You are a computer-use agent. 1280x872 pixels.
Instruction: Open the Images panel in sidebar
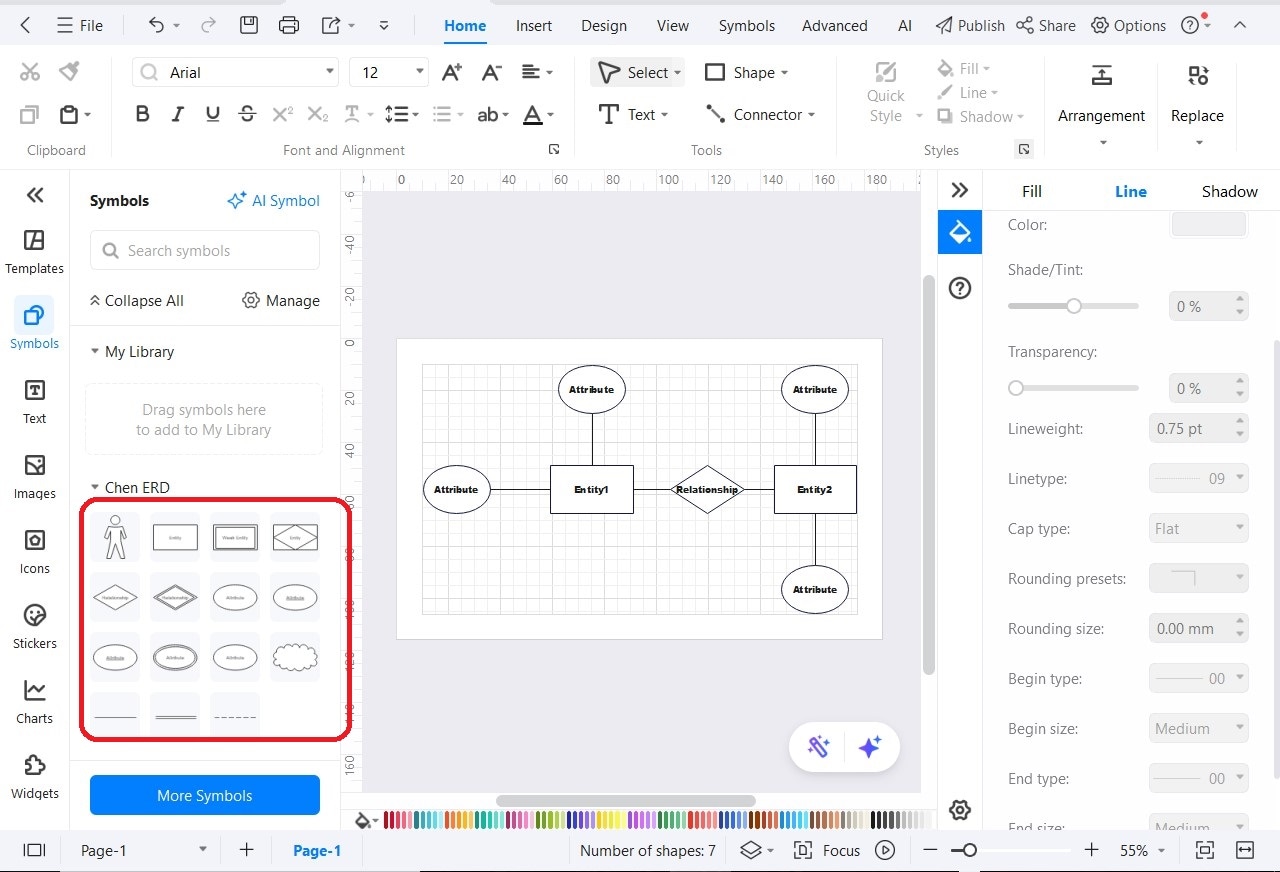(34, 477)
